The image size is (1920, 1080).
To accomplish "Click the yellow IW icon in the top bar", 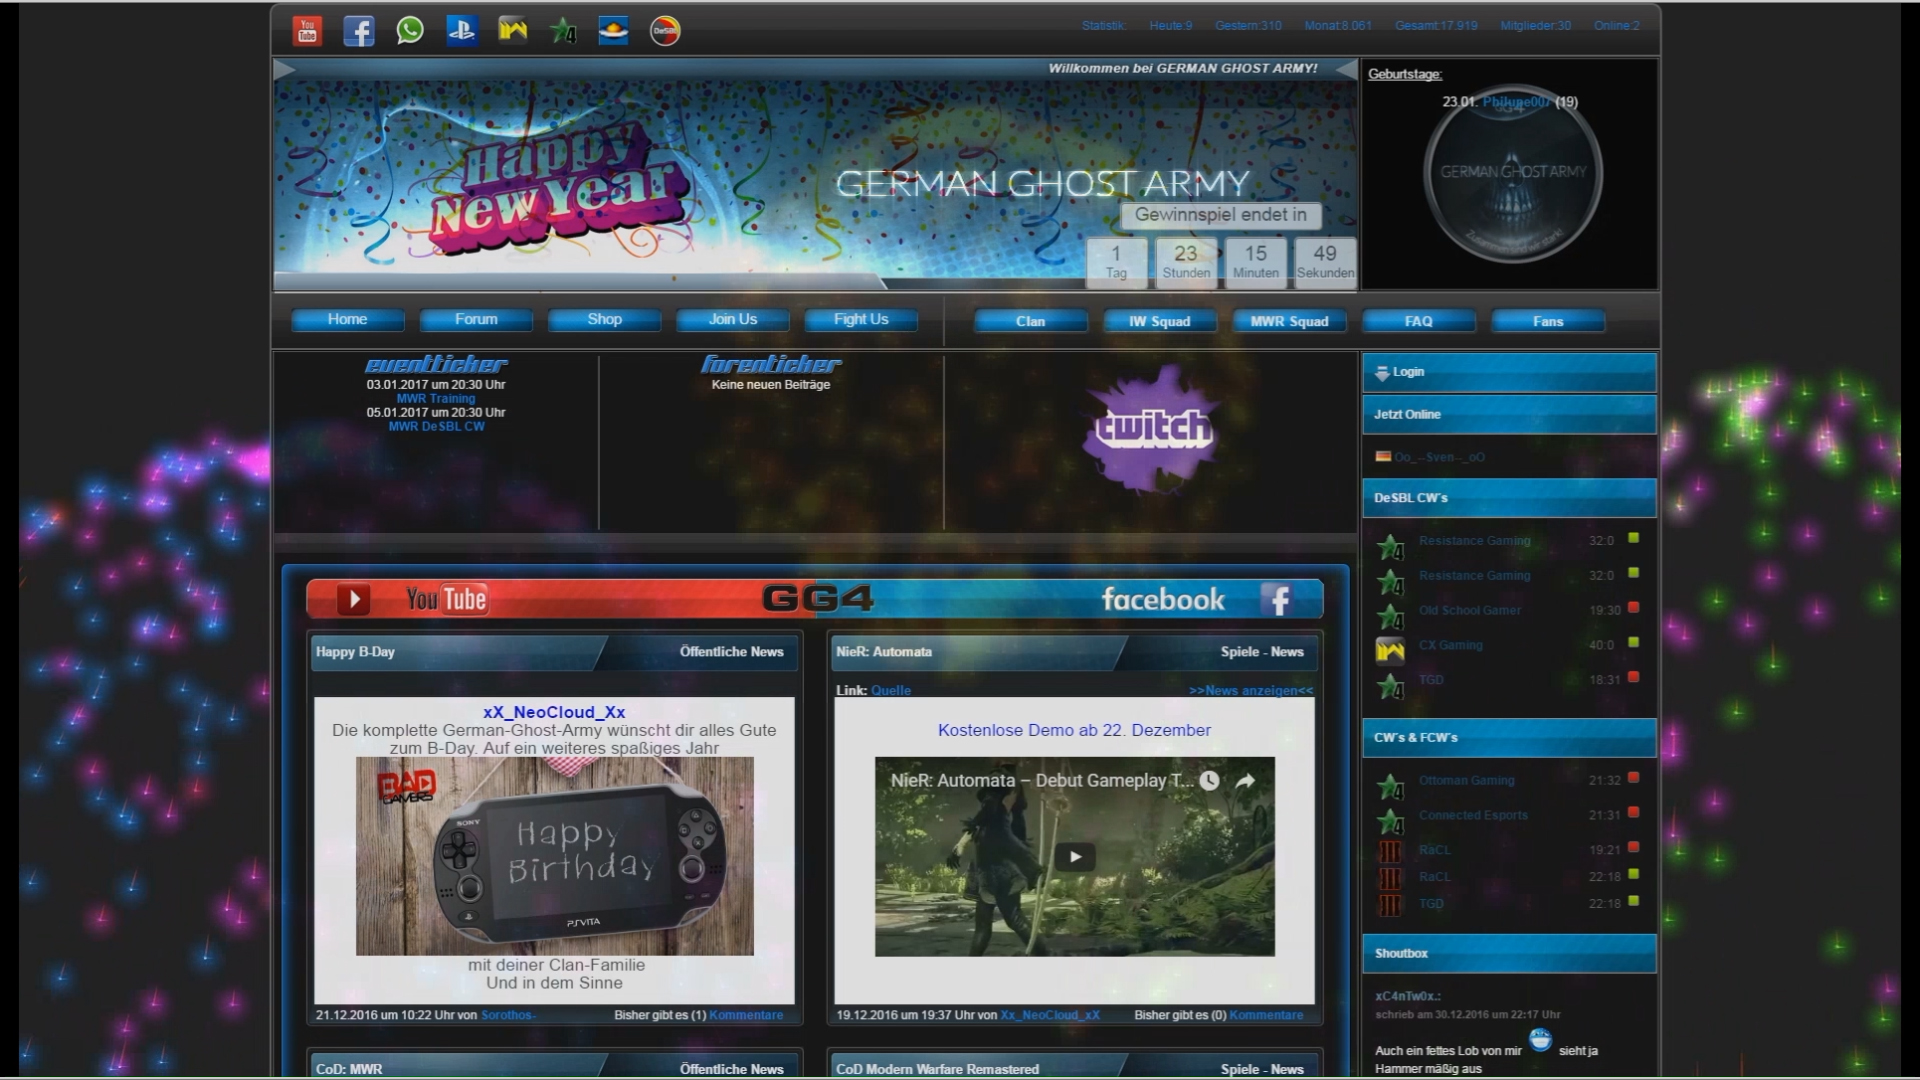I will pyautogui.click(x=512, y=31).
